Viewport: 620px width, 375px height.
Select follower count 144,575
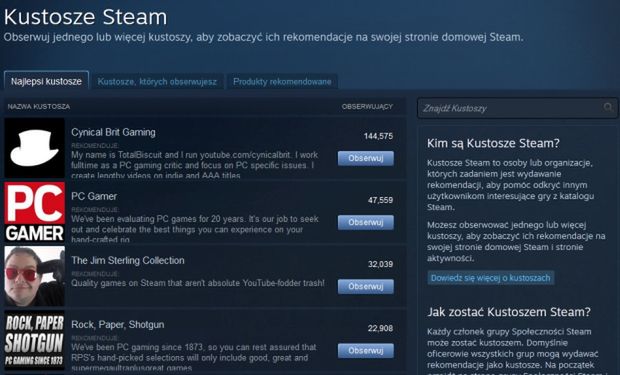[x=378, y=136]
